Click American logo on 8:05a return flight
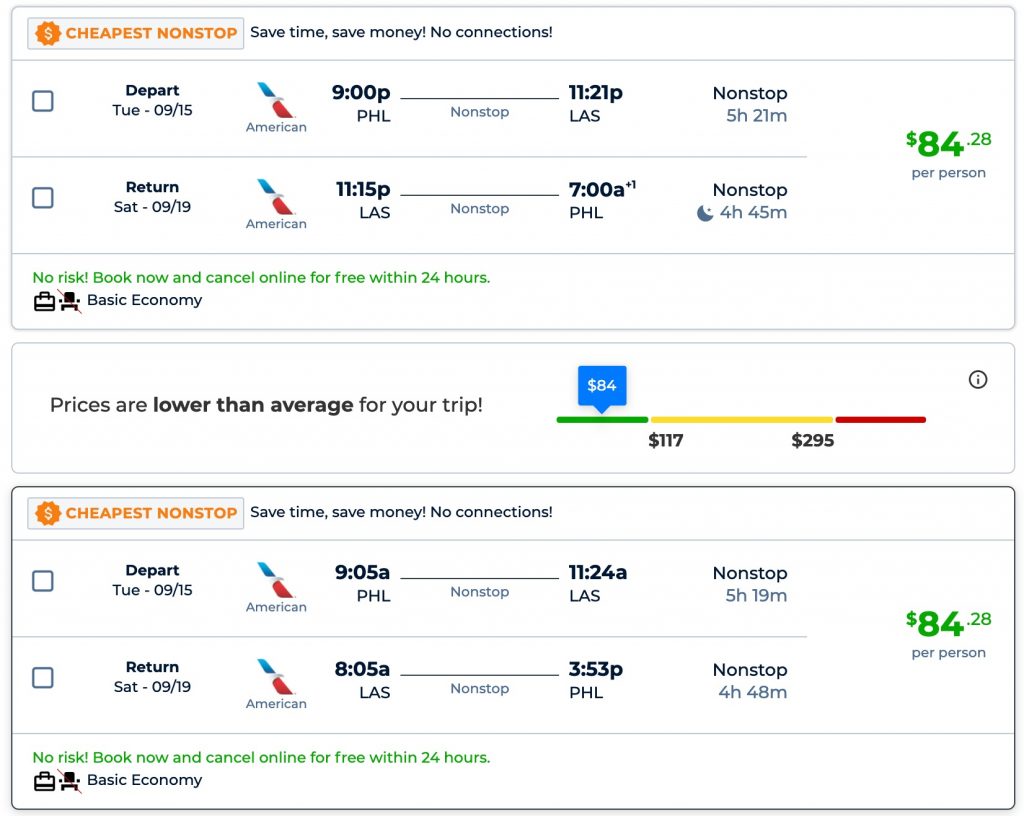Screen dimensions: 1024x816 click(x=276, y=678)
